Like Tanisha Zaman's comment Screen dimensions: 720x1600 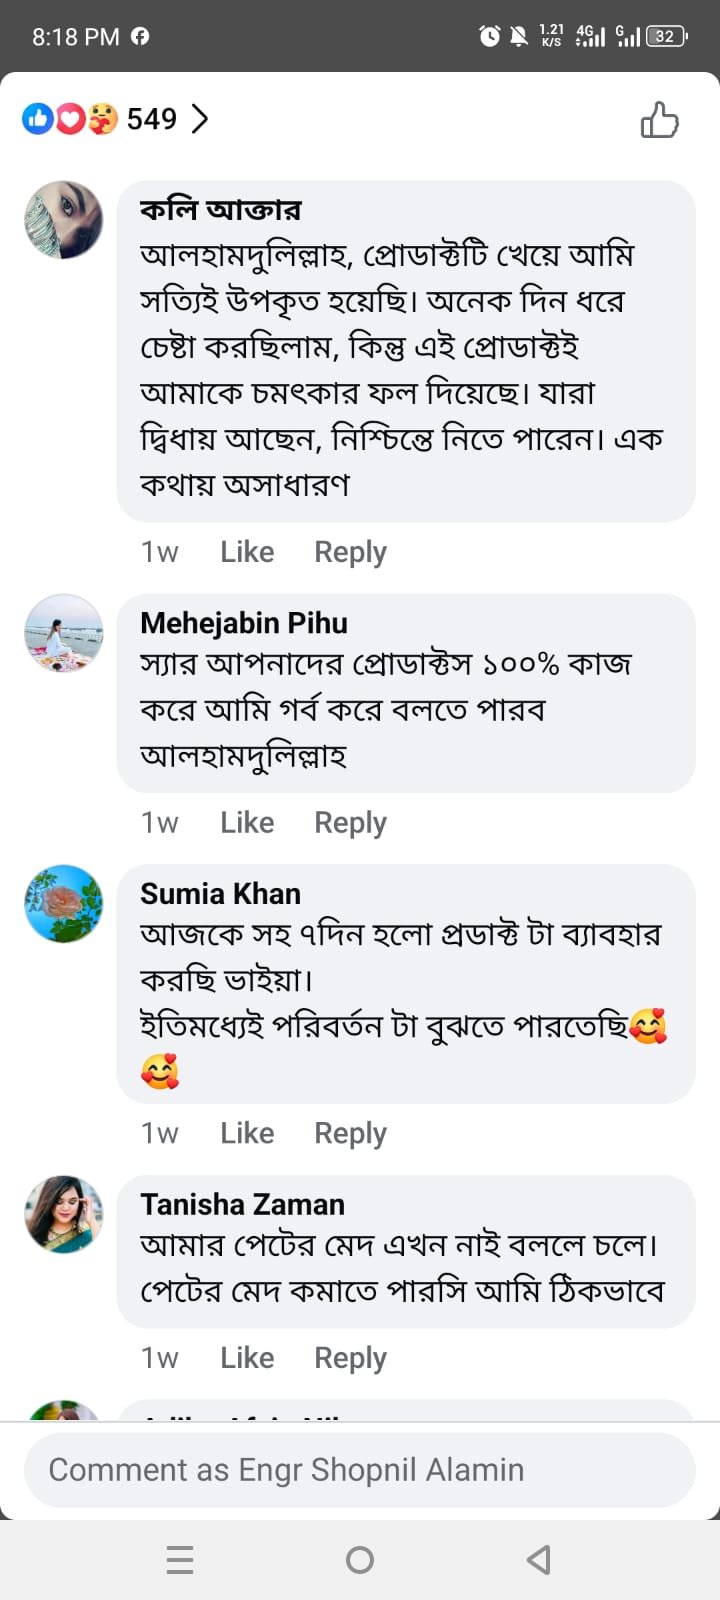[247, 1358]
